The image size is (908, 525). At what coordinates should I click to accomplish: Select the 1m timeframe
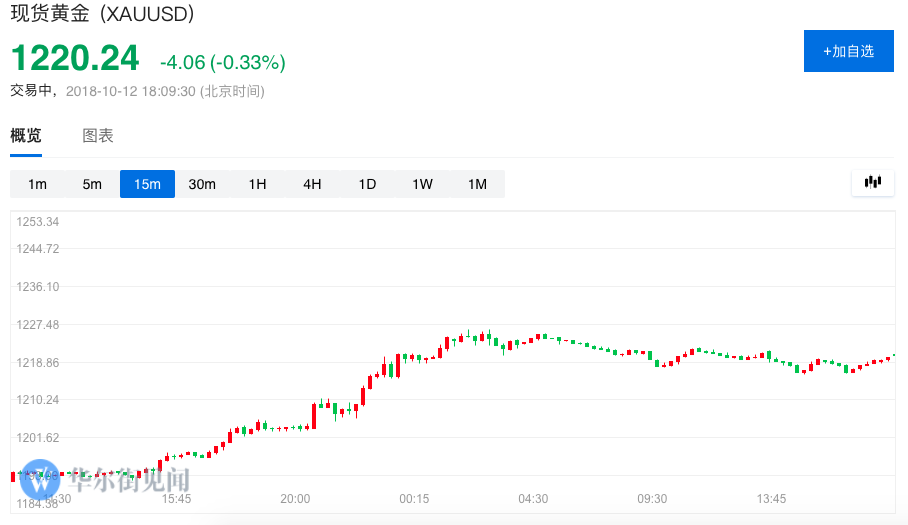pyautogui.click(x=38, y=184)
